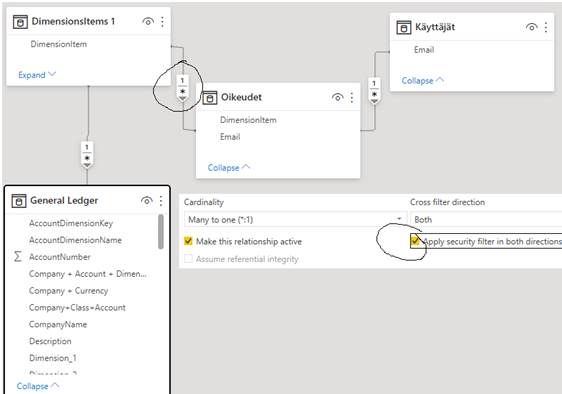Click General Ledger field list scrollbar
Image resolution: width=562 pixels, height=394 pixels.
(x=161, y=232)
